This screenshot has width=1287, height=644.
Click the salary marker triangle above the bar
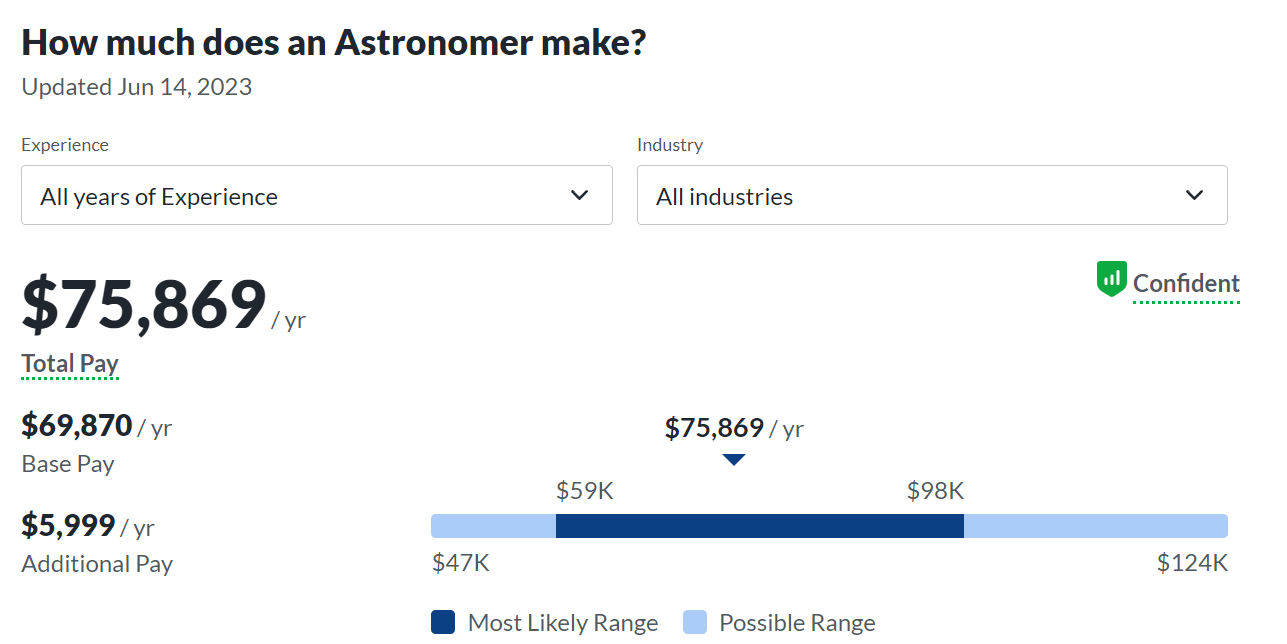click(734, 460)
